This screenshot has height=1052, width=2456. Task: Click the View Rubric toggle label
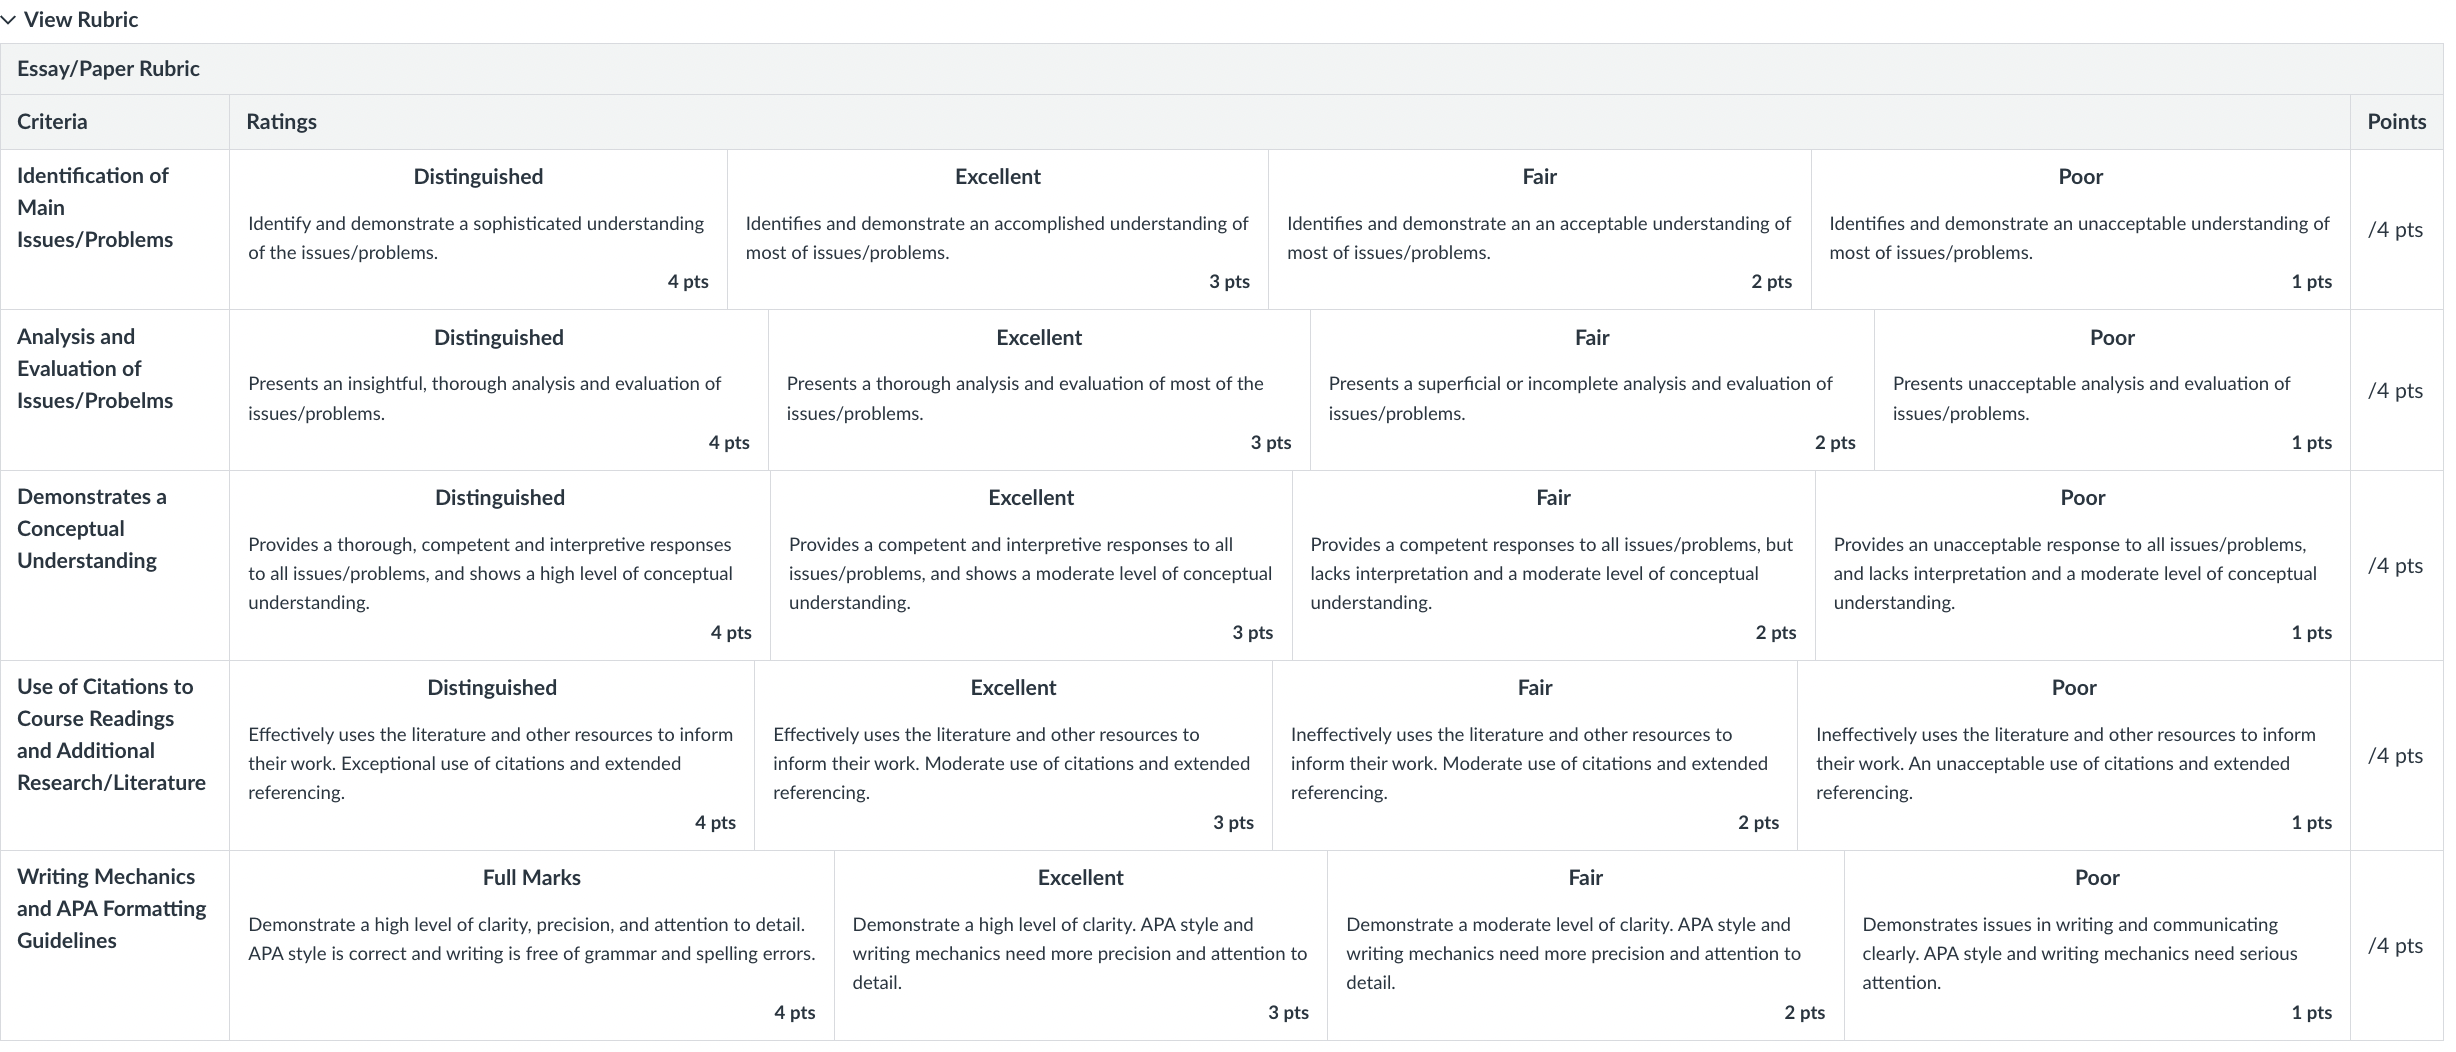81,20
